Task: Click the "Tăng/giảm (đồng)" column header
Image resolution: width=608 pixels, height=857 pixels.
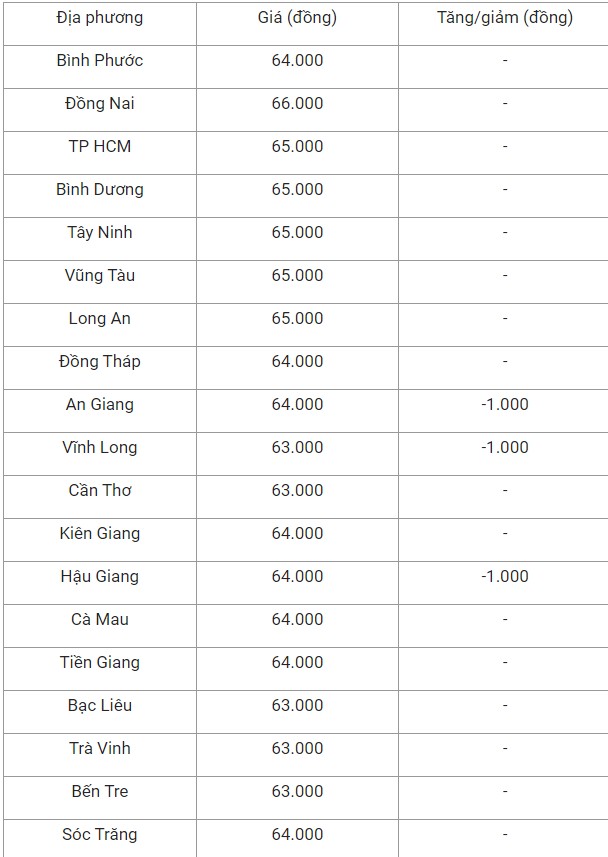Action: tap(505, 18)
